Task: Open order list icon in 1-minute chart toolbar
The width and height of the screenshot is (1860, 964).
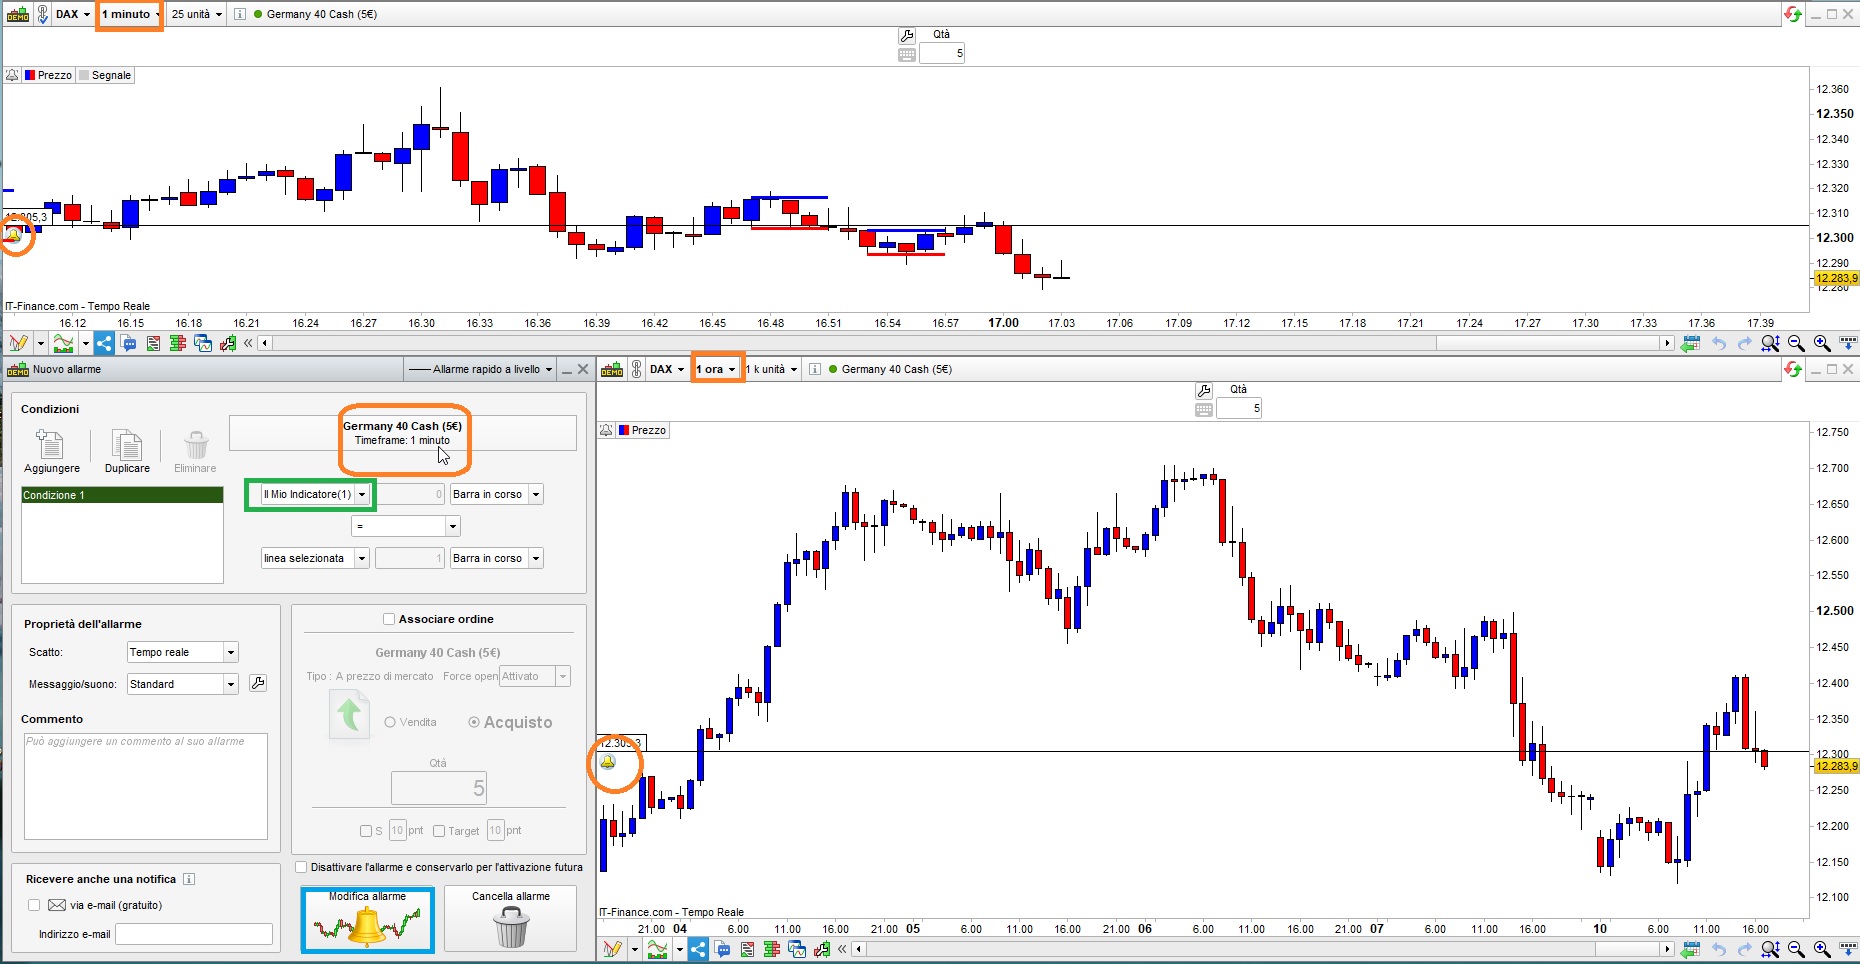Action: tap(153, 343)
